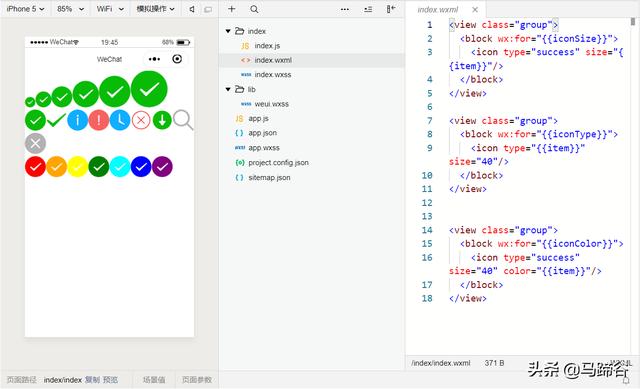Click the green checkmark without circle icon

[56, 120]
